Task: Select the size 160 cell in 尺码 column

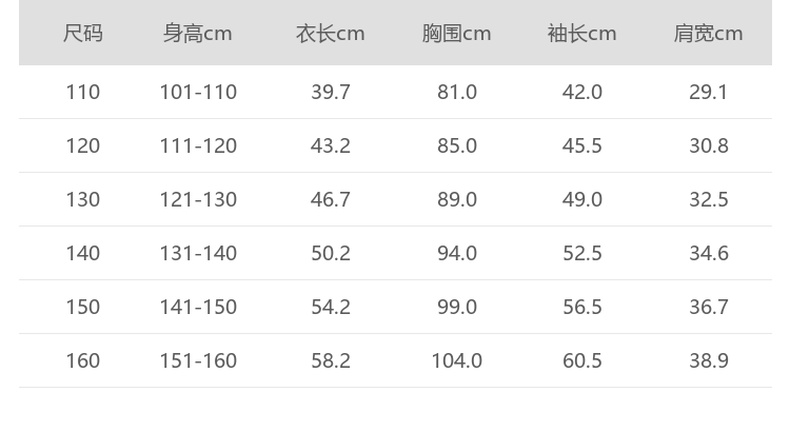Action: coord(83,360)
